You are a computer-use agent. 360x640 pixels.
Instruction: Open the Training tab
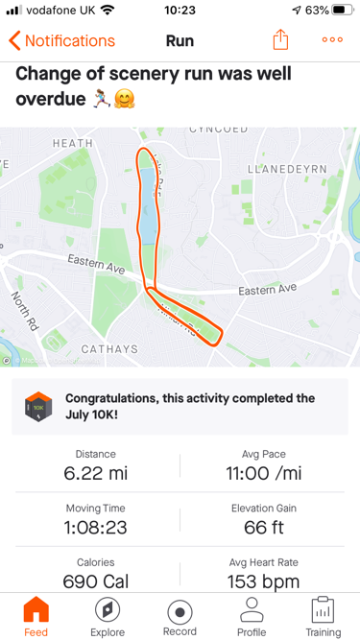pos(323,617)
